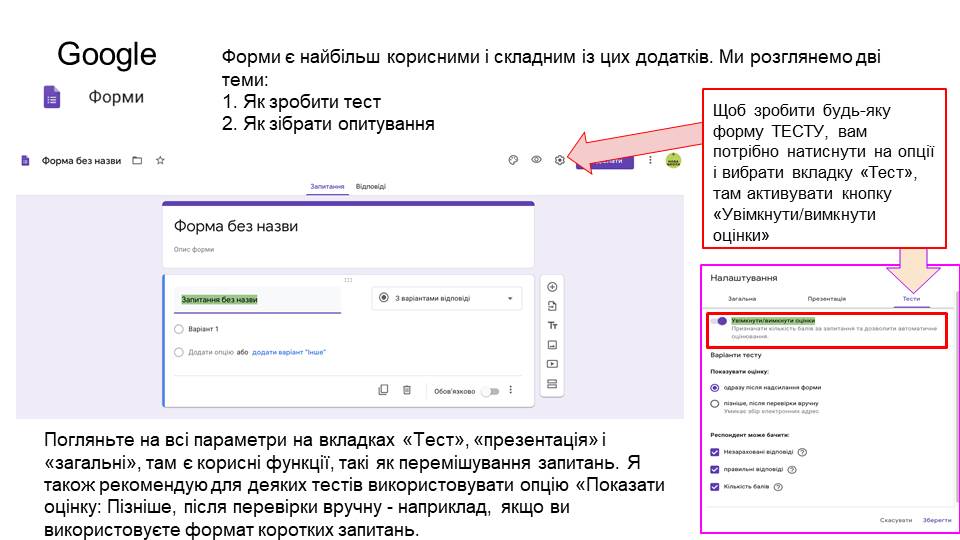Click the eye preview icon

point(536,160)
